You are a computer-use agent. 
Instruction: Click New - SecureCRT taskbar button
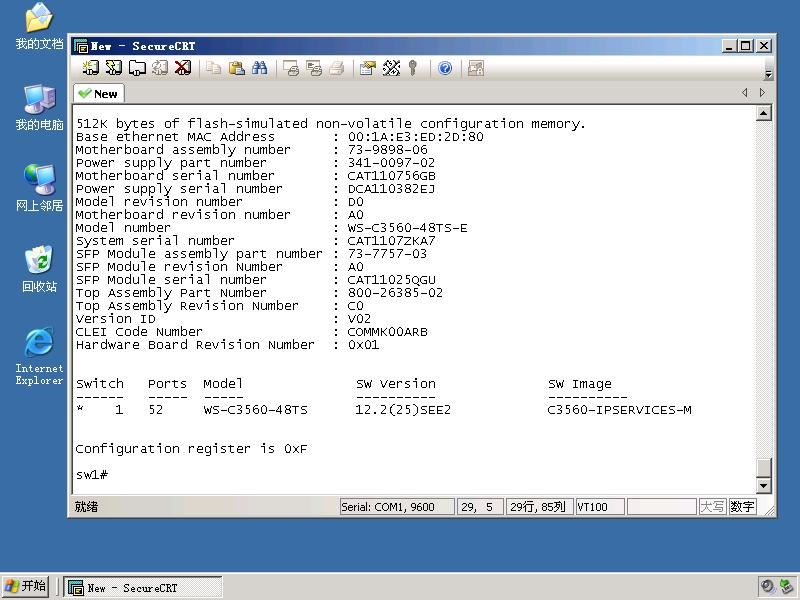[x=143, y=588]
